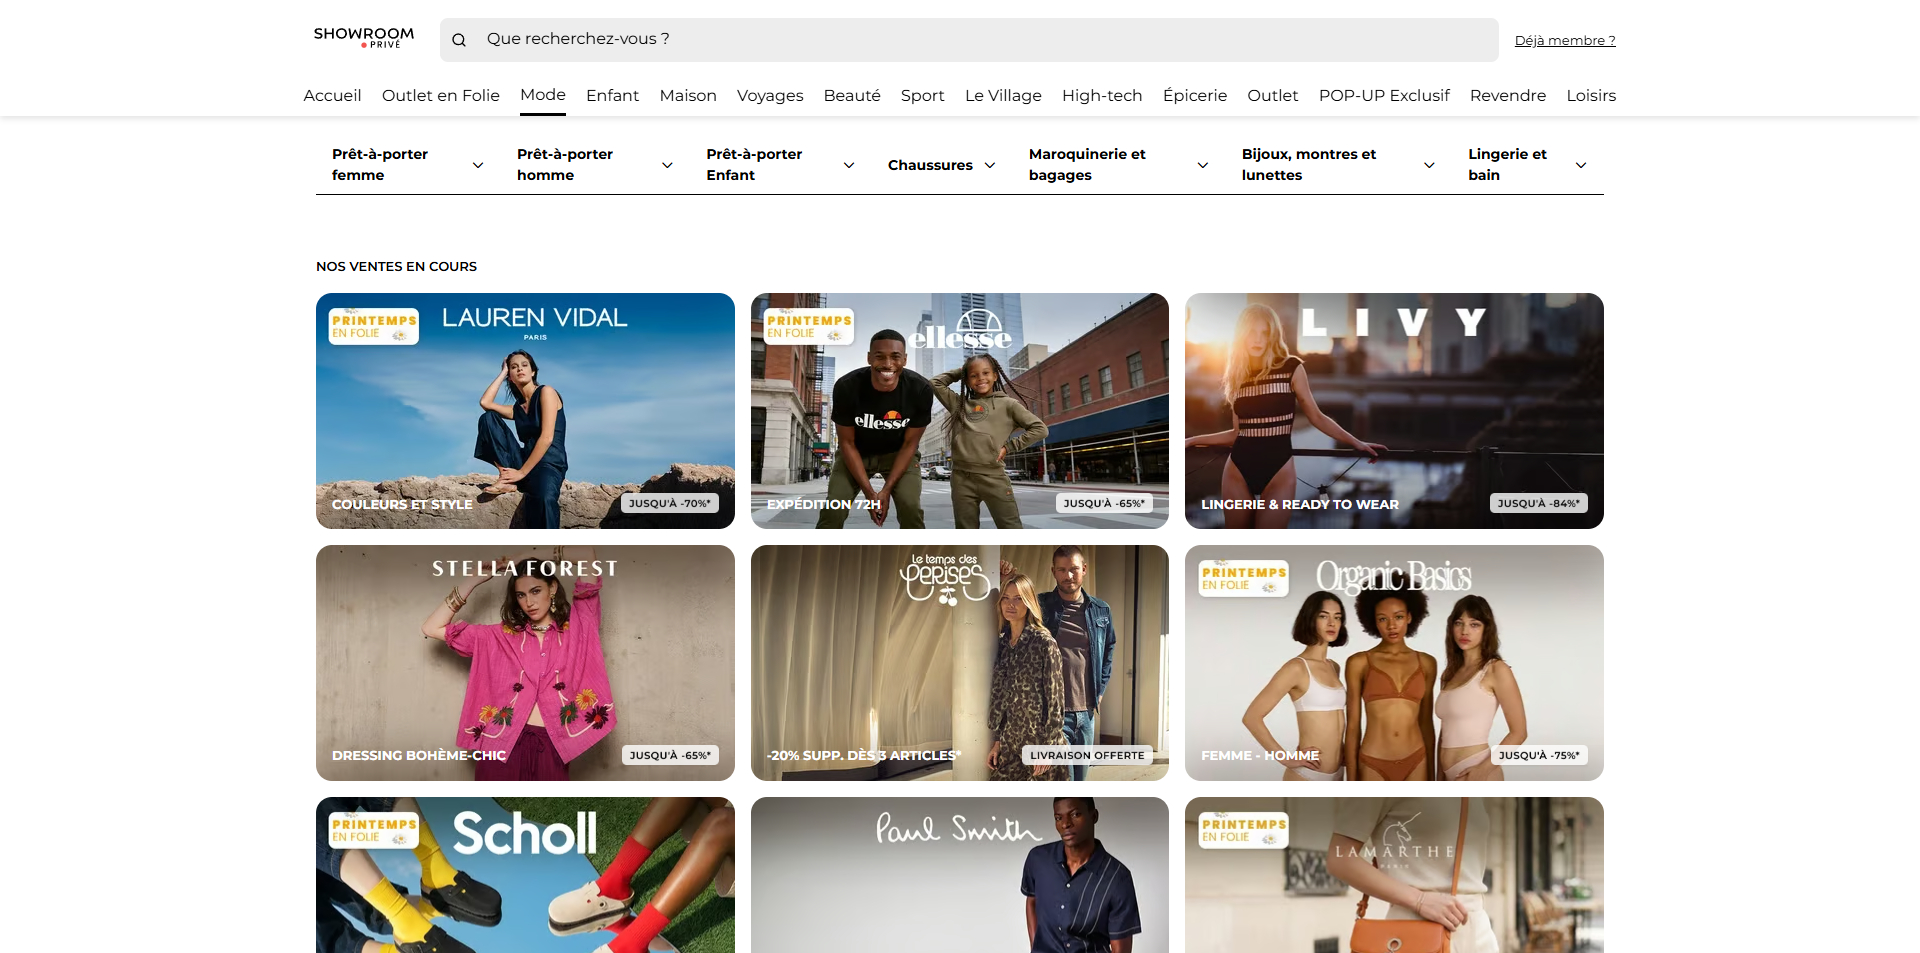Open Le Village tab
Screen dimensions: 1920x953
[1003, 96]
